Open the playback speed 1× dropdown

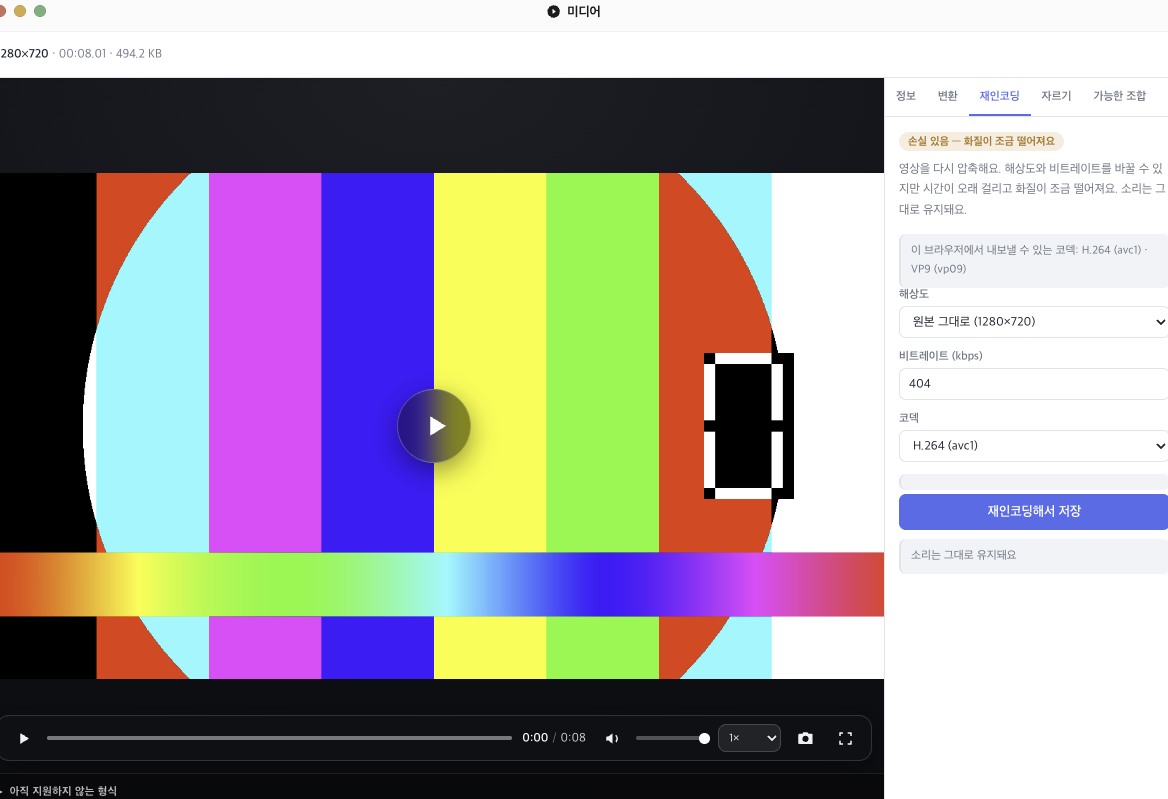click(749, 738)
